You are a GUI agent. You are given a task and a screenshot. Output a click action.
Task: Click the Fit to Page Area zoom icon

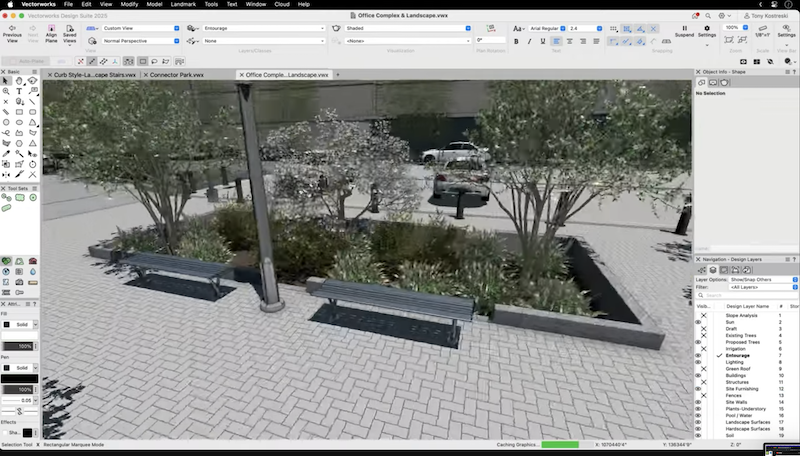point(729,40)
